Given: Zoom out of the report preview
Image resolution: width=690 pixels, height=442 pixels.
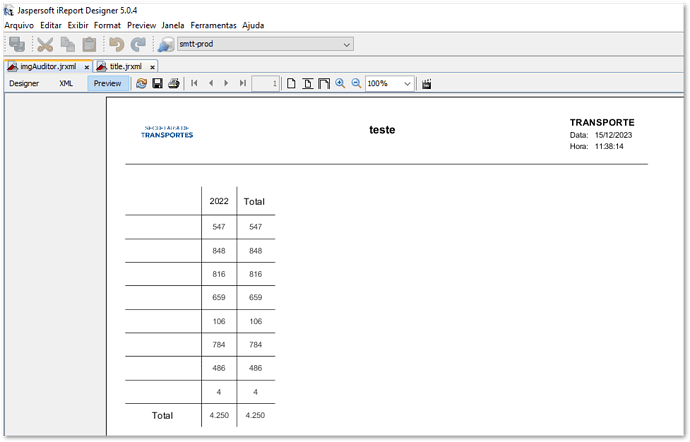Looking at the screenshot, I should tap(356, 83).
